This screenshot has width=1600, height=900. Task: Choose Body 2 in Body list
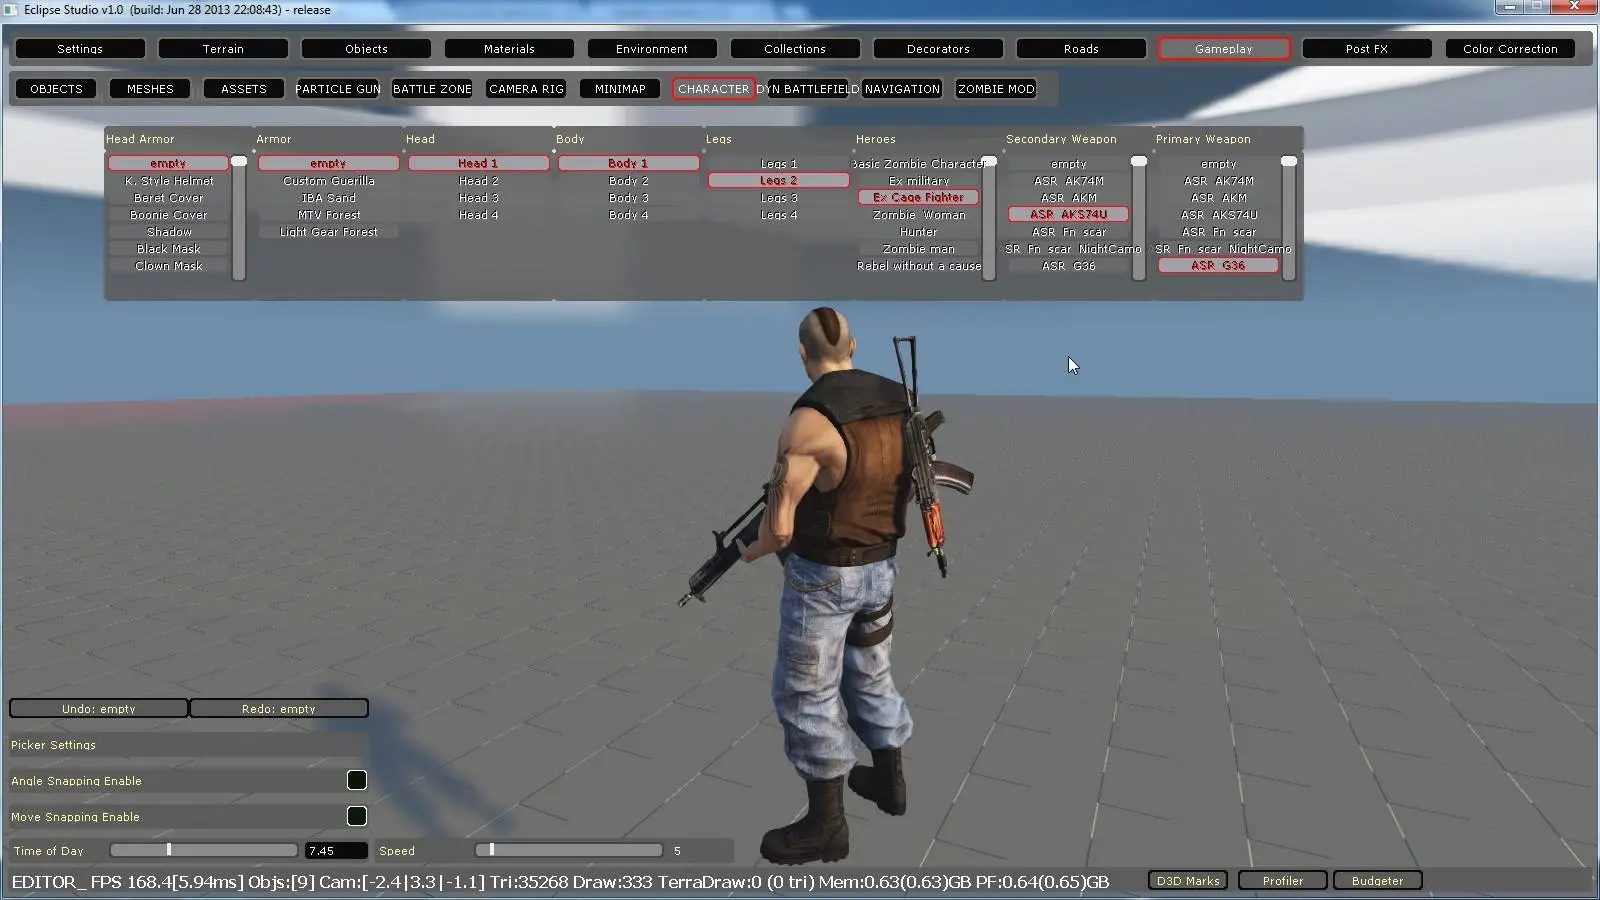pos(629,181)
